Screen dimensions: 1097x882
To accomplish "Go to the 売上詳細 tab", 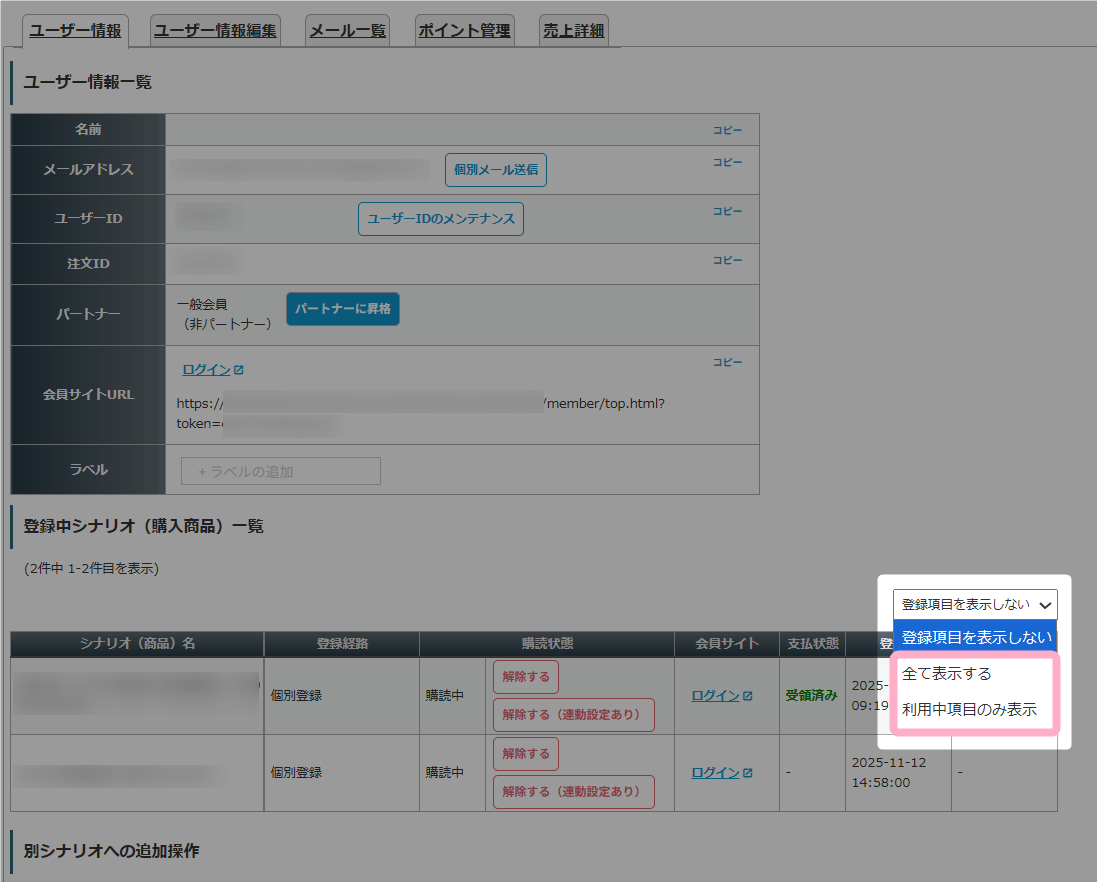I will tap(573, 31).
